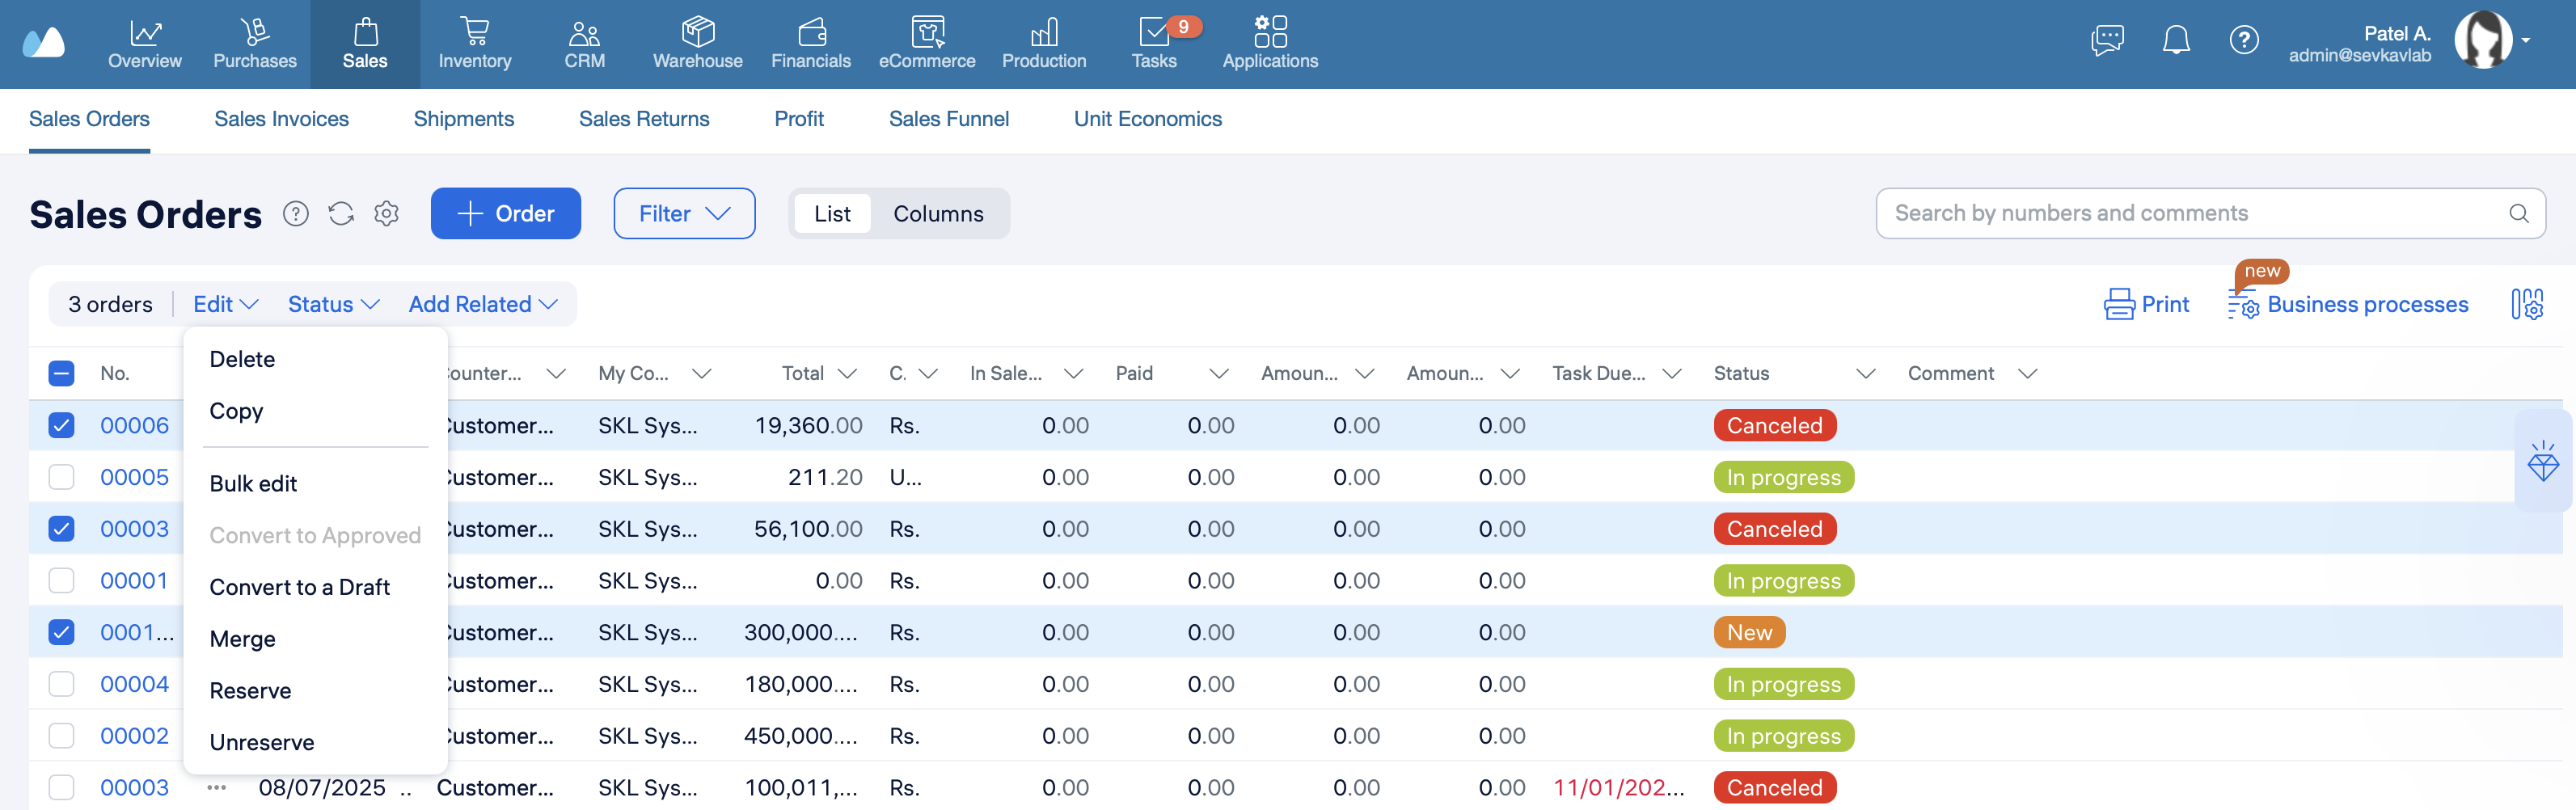
Task: Open the Unit Economics tab
Action: coord(1147,119)
